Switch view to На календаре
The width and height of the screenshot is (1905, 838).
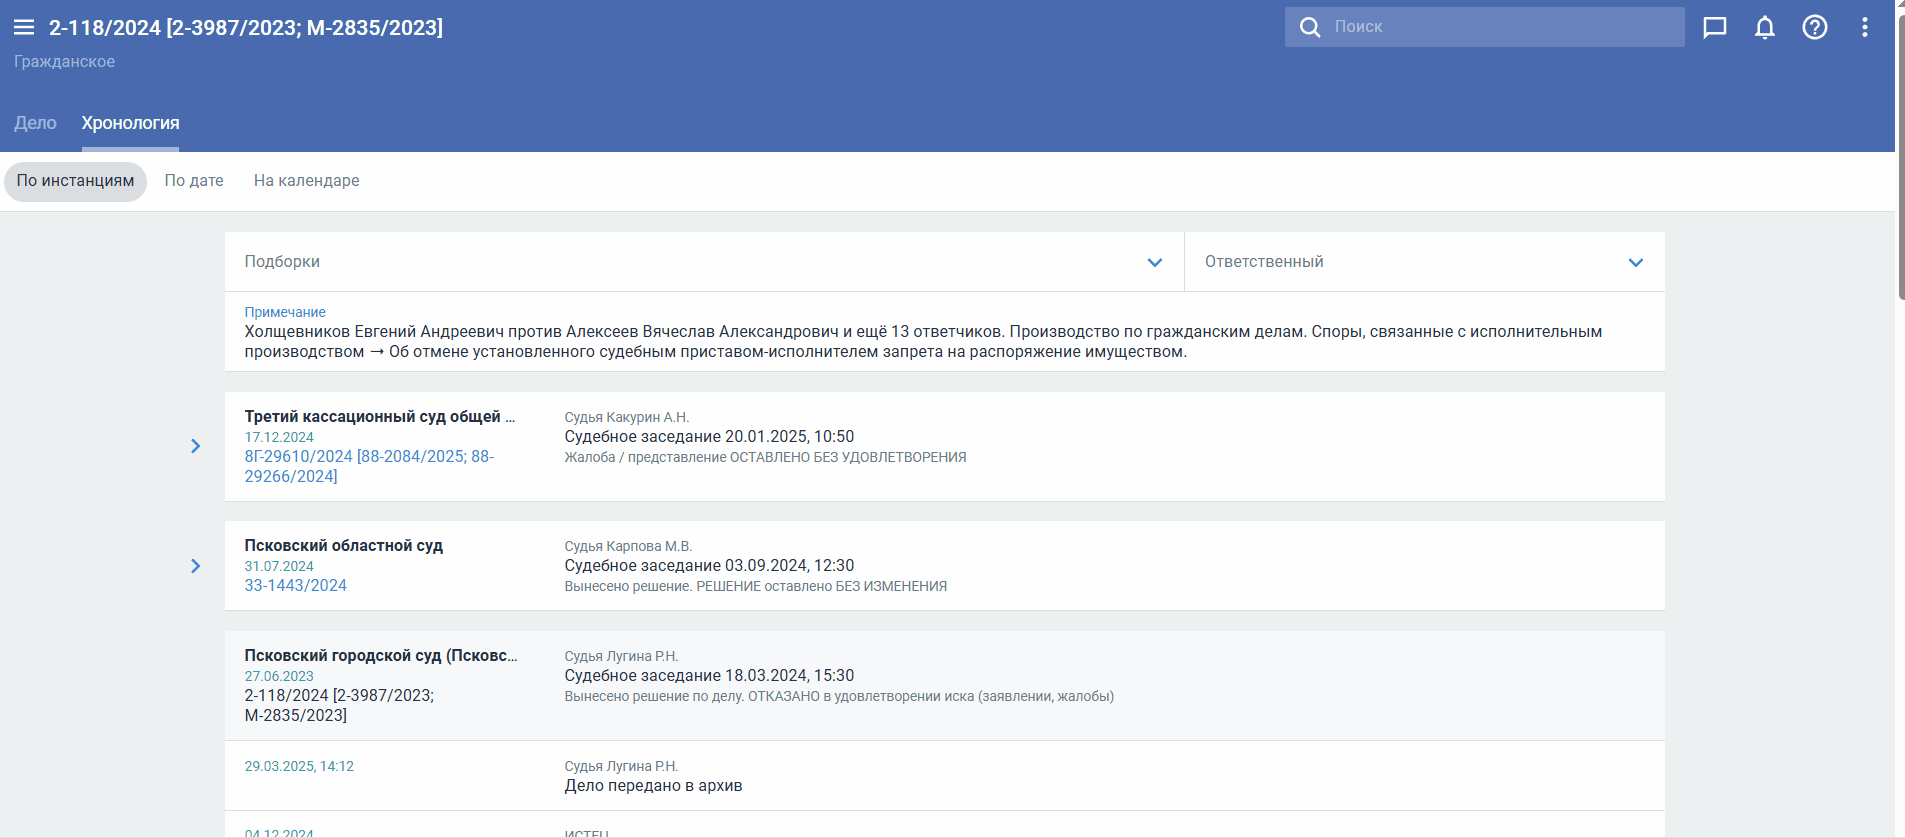click(x=306, y=181)
